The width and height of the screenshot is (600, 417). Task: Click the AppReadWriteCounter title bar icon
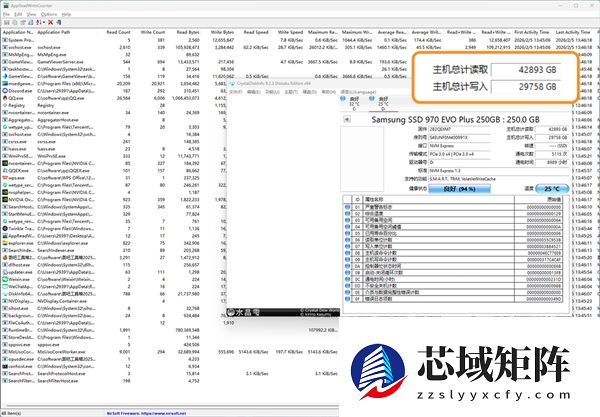click(6, 5)
